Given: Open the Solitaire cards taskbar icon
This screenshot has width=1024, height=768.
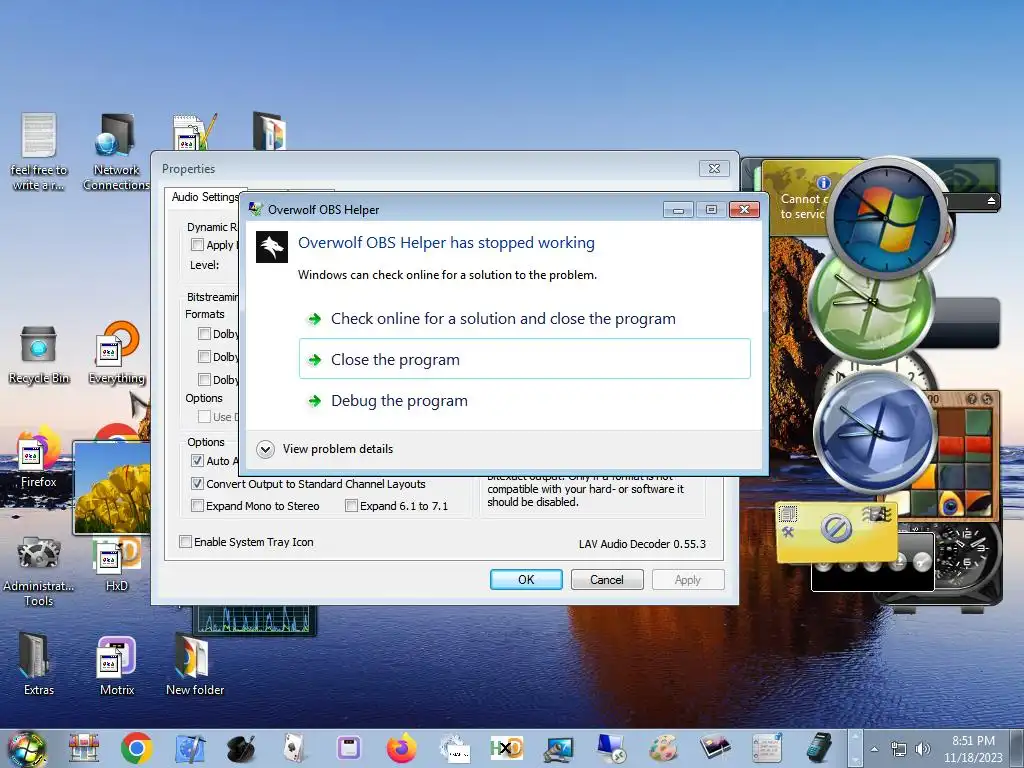Looking at the screenshot, I should [x=295, y=748].
